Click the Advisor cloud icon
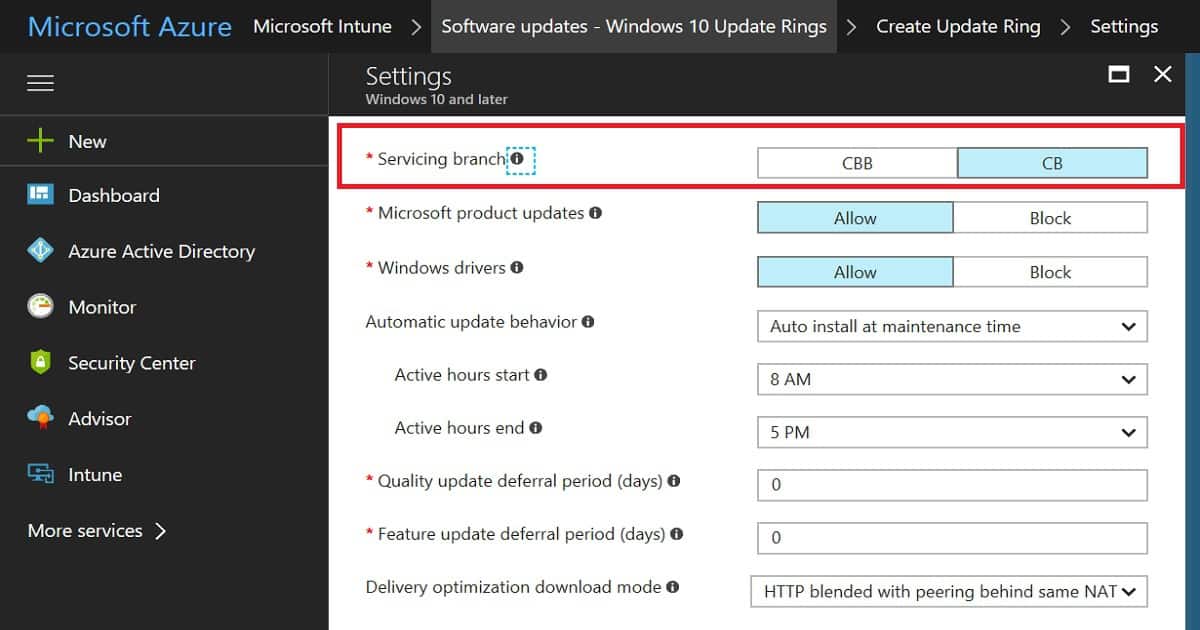The width and height of the screenshot is (1200, 630). click(40, 418)
